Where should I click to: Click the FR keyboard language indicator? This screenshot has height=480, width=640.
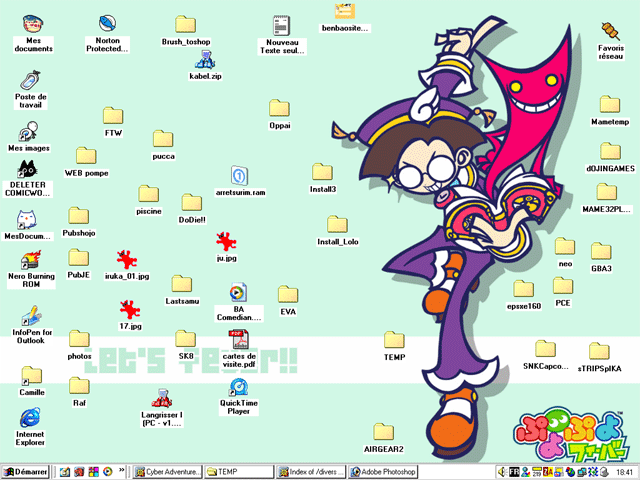pyautogui.click(x=514, y=472)
